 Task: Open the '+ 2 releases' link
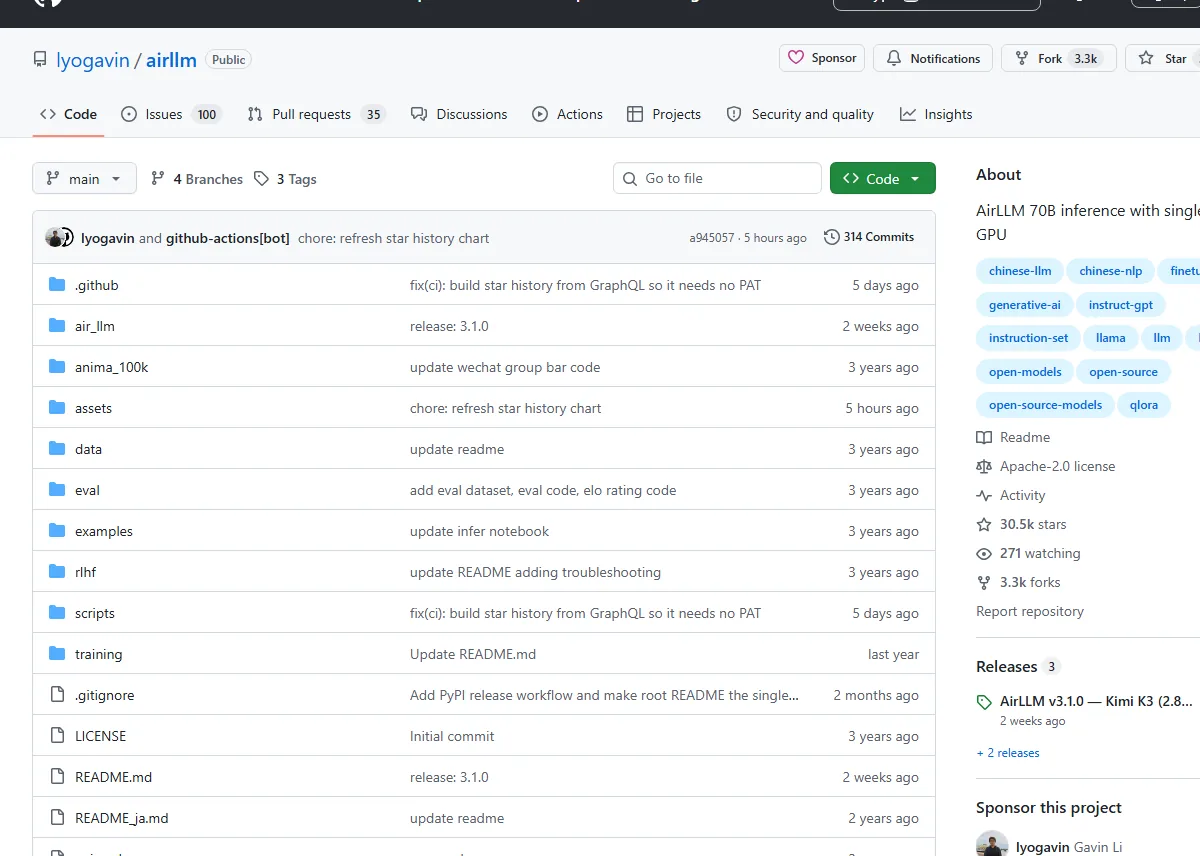(x=1008, y=753)
